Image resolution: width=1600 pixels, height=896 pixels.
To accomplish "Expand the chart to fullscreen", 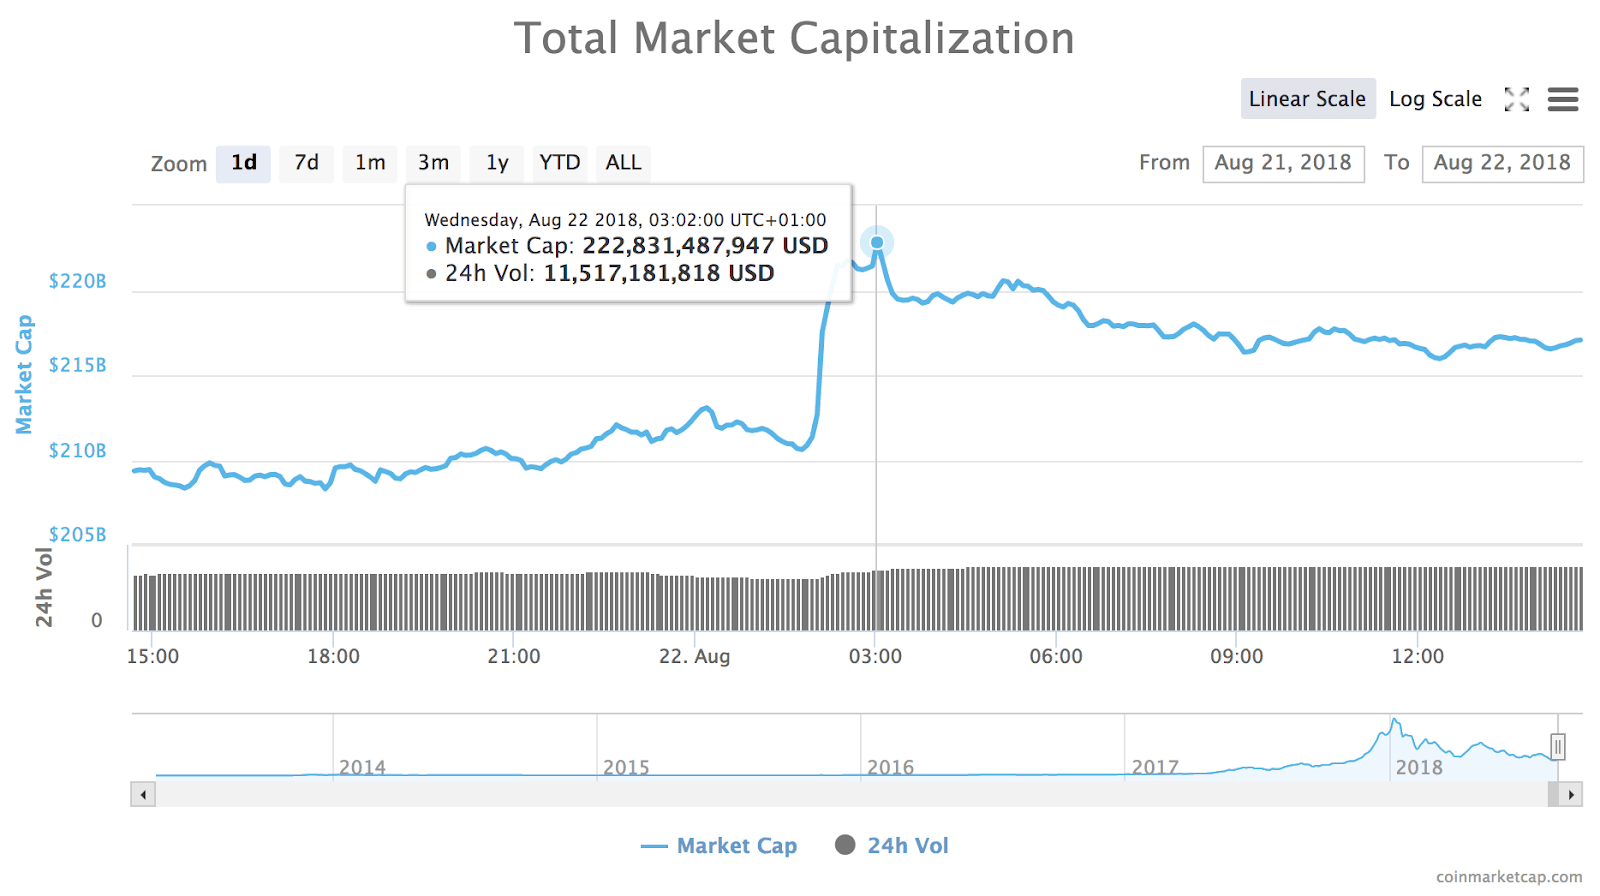I will click(x=1517, y=99).
